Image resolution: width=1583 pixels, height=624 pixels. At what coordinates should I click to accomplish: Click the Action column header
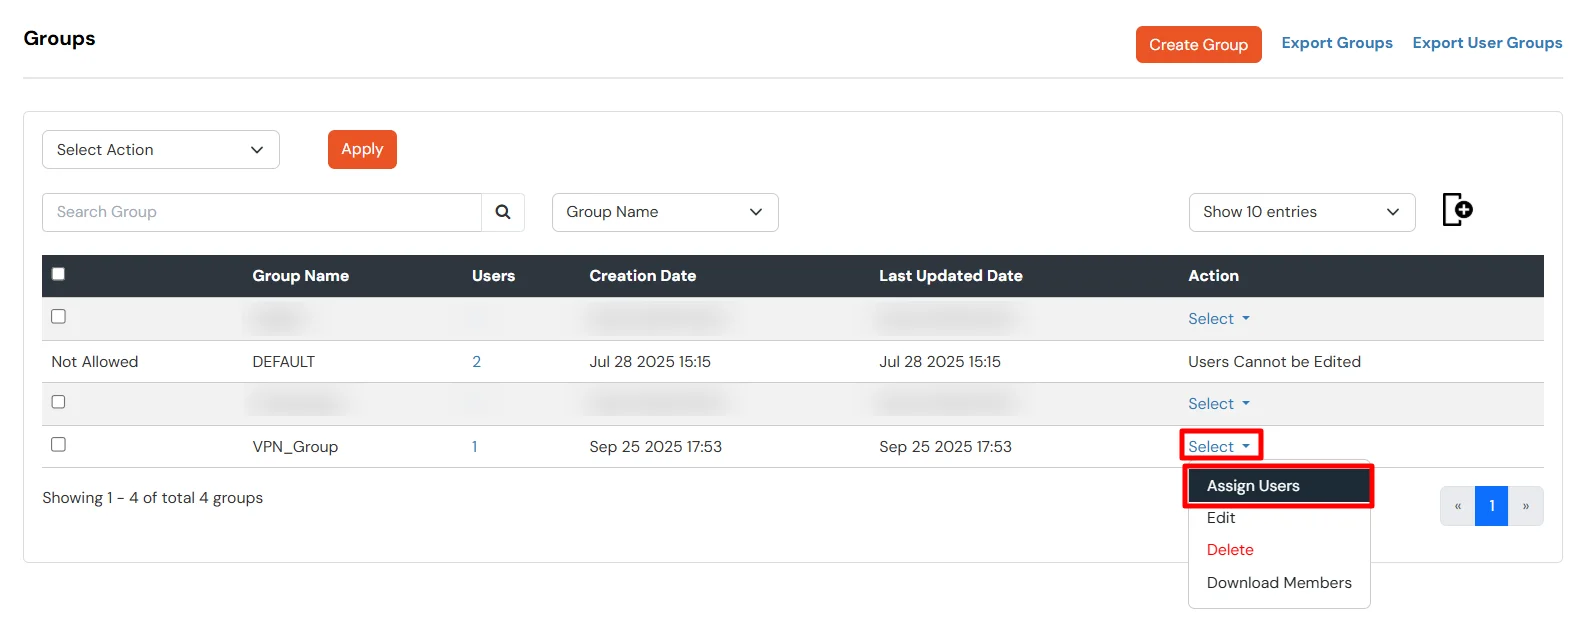pos(1213,276)
